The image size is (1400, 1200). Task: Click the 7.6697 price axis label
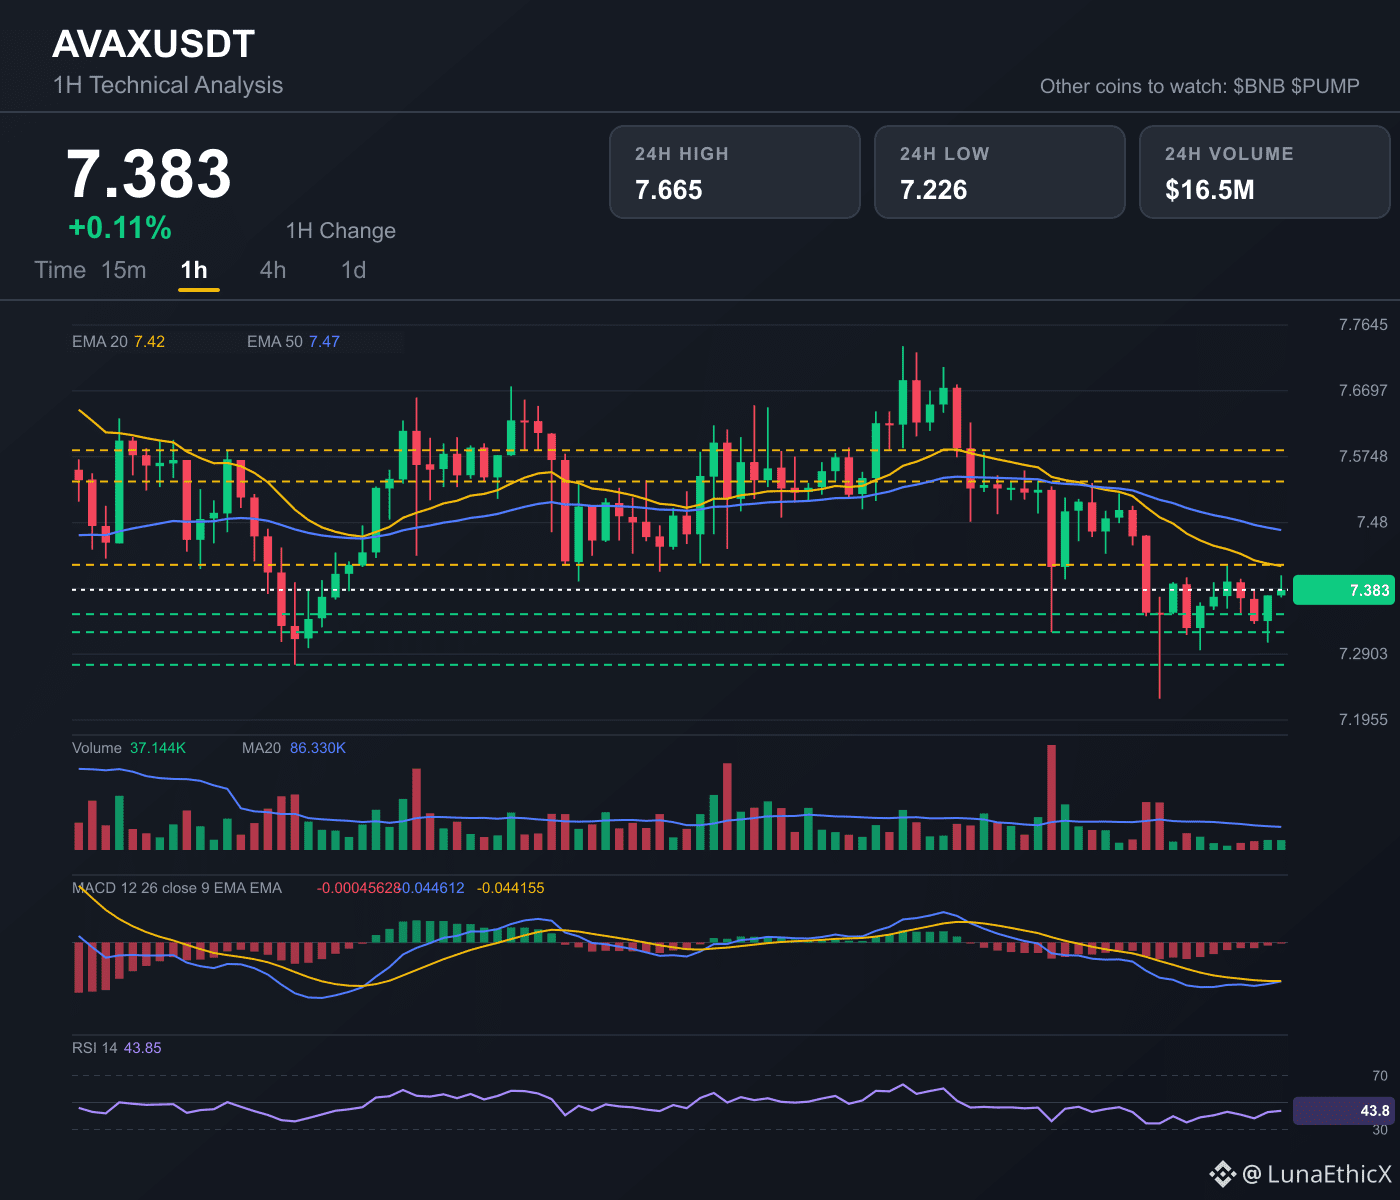coord(1363,390)
